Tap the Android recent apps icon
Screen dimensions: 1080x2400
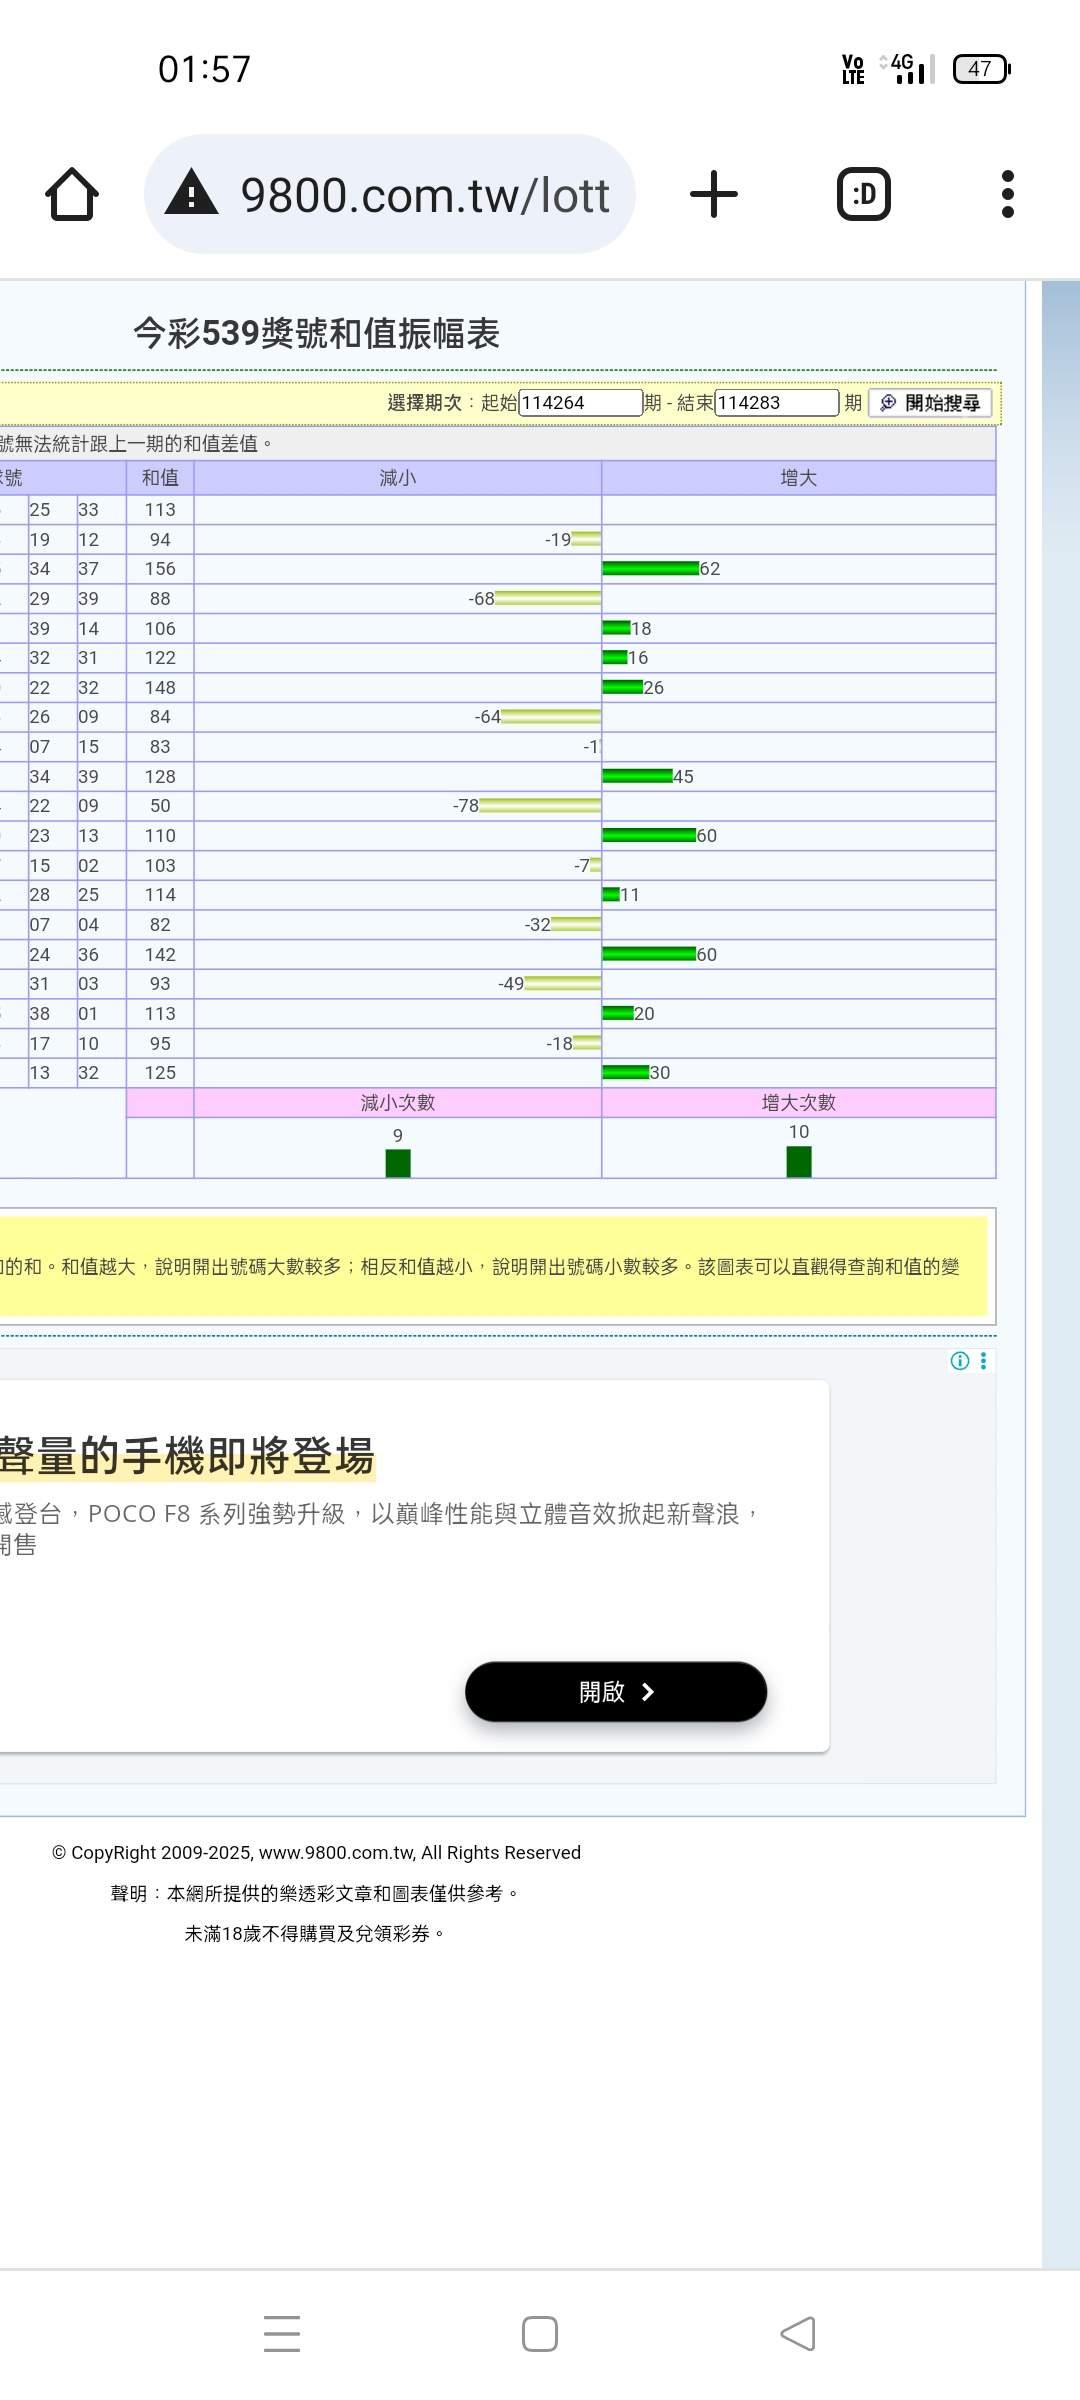(282, 2333)
